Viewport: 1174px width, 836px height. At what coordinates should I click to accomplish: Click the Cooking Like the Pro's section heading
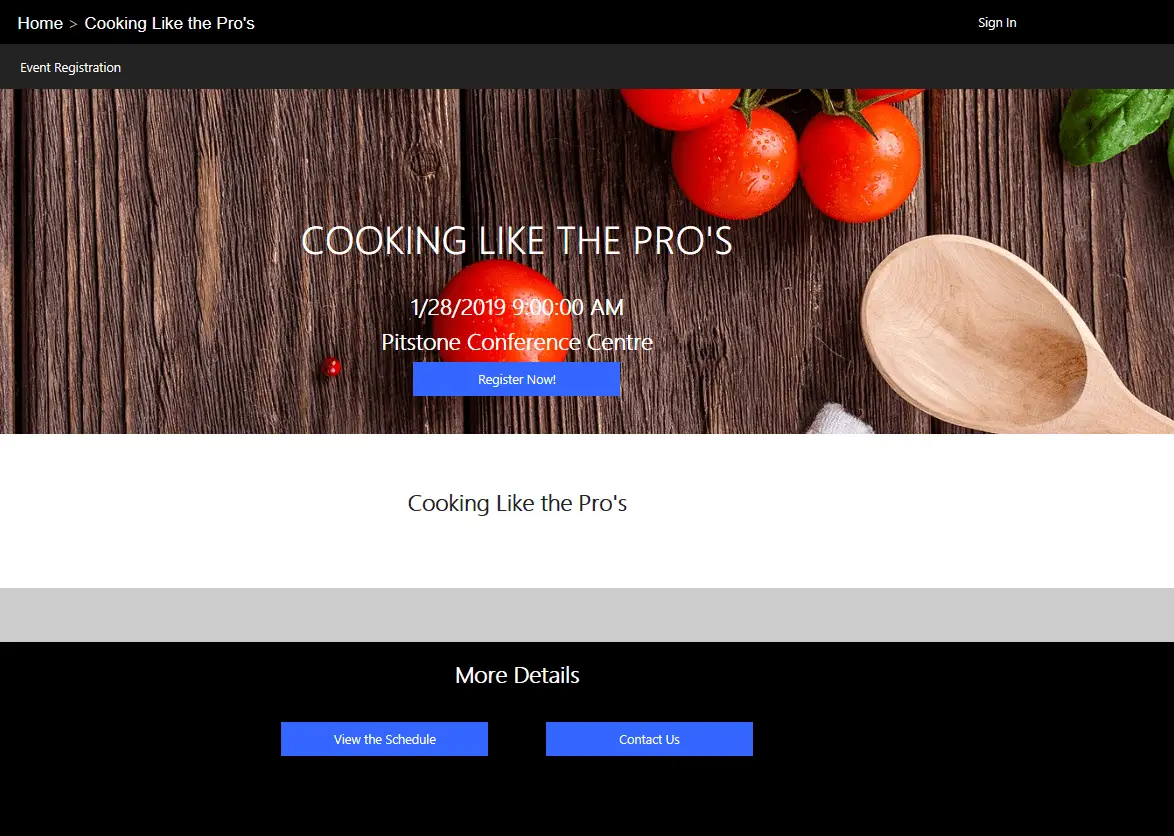517,503
